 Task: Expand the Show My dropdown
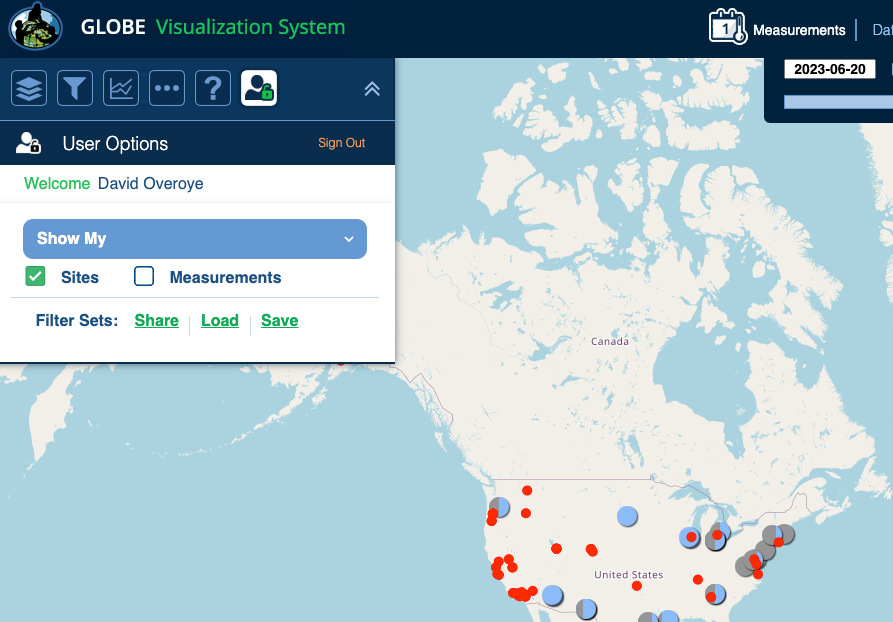click(x=195, y=239)
